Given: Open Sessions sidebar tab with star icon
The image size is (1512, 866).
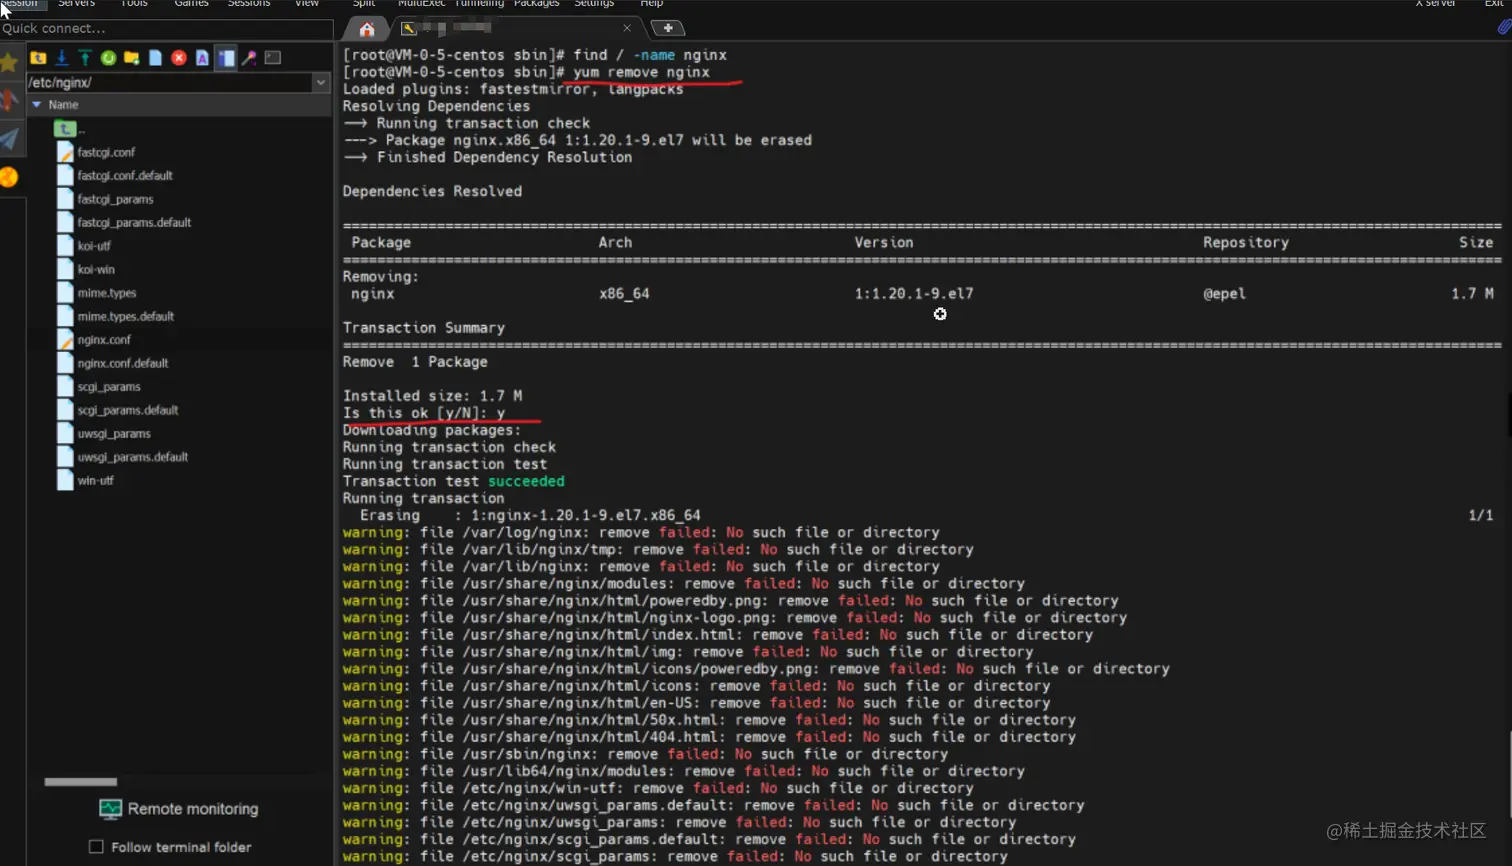Looking at the screenshot, I should click(x=10, y=64).
